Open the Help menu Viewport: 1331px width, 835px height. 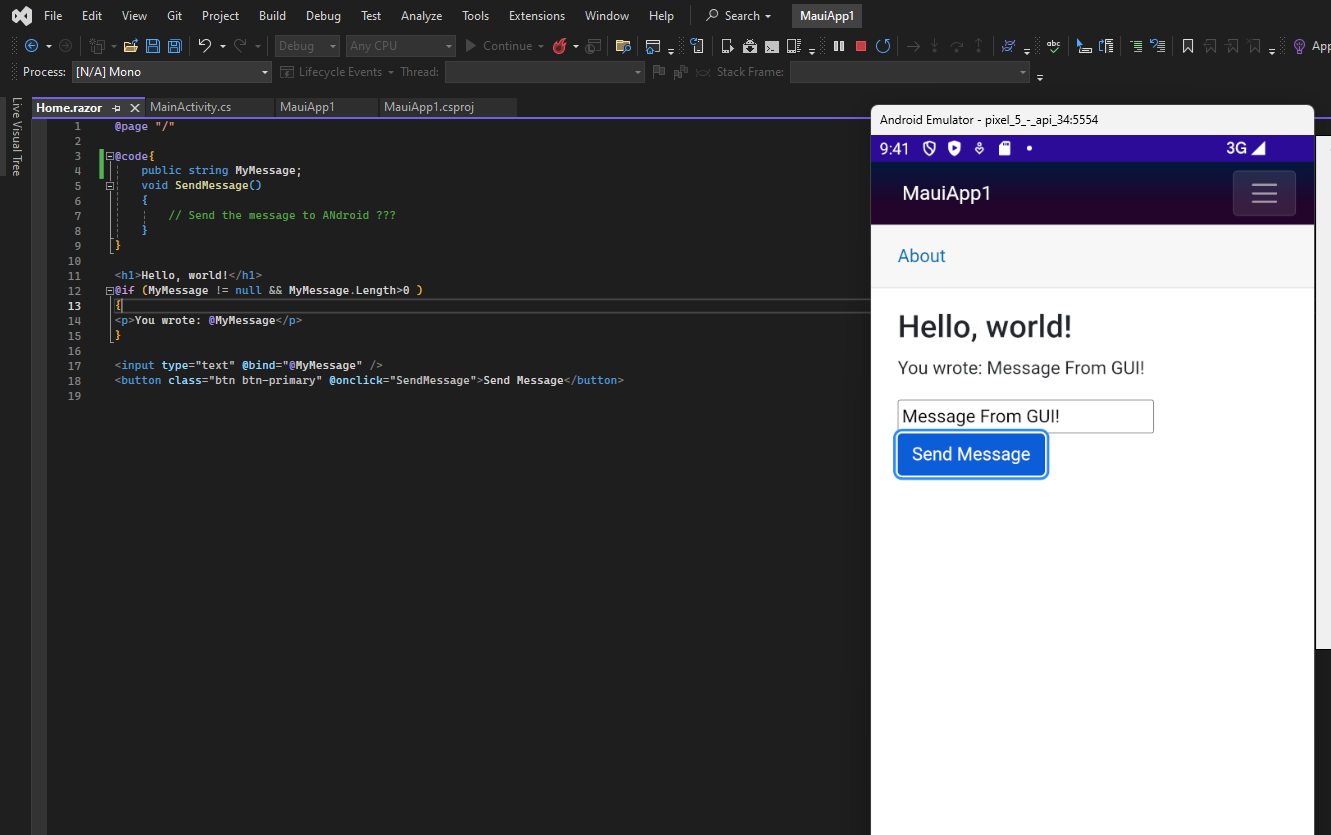(661, 16)
